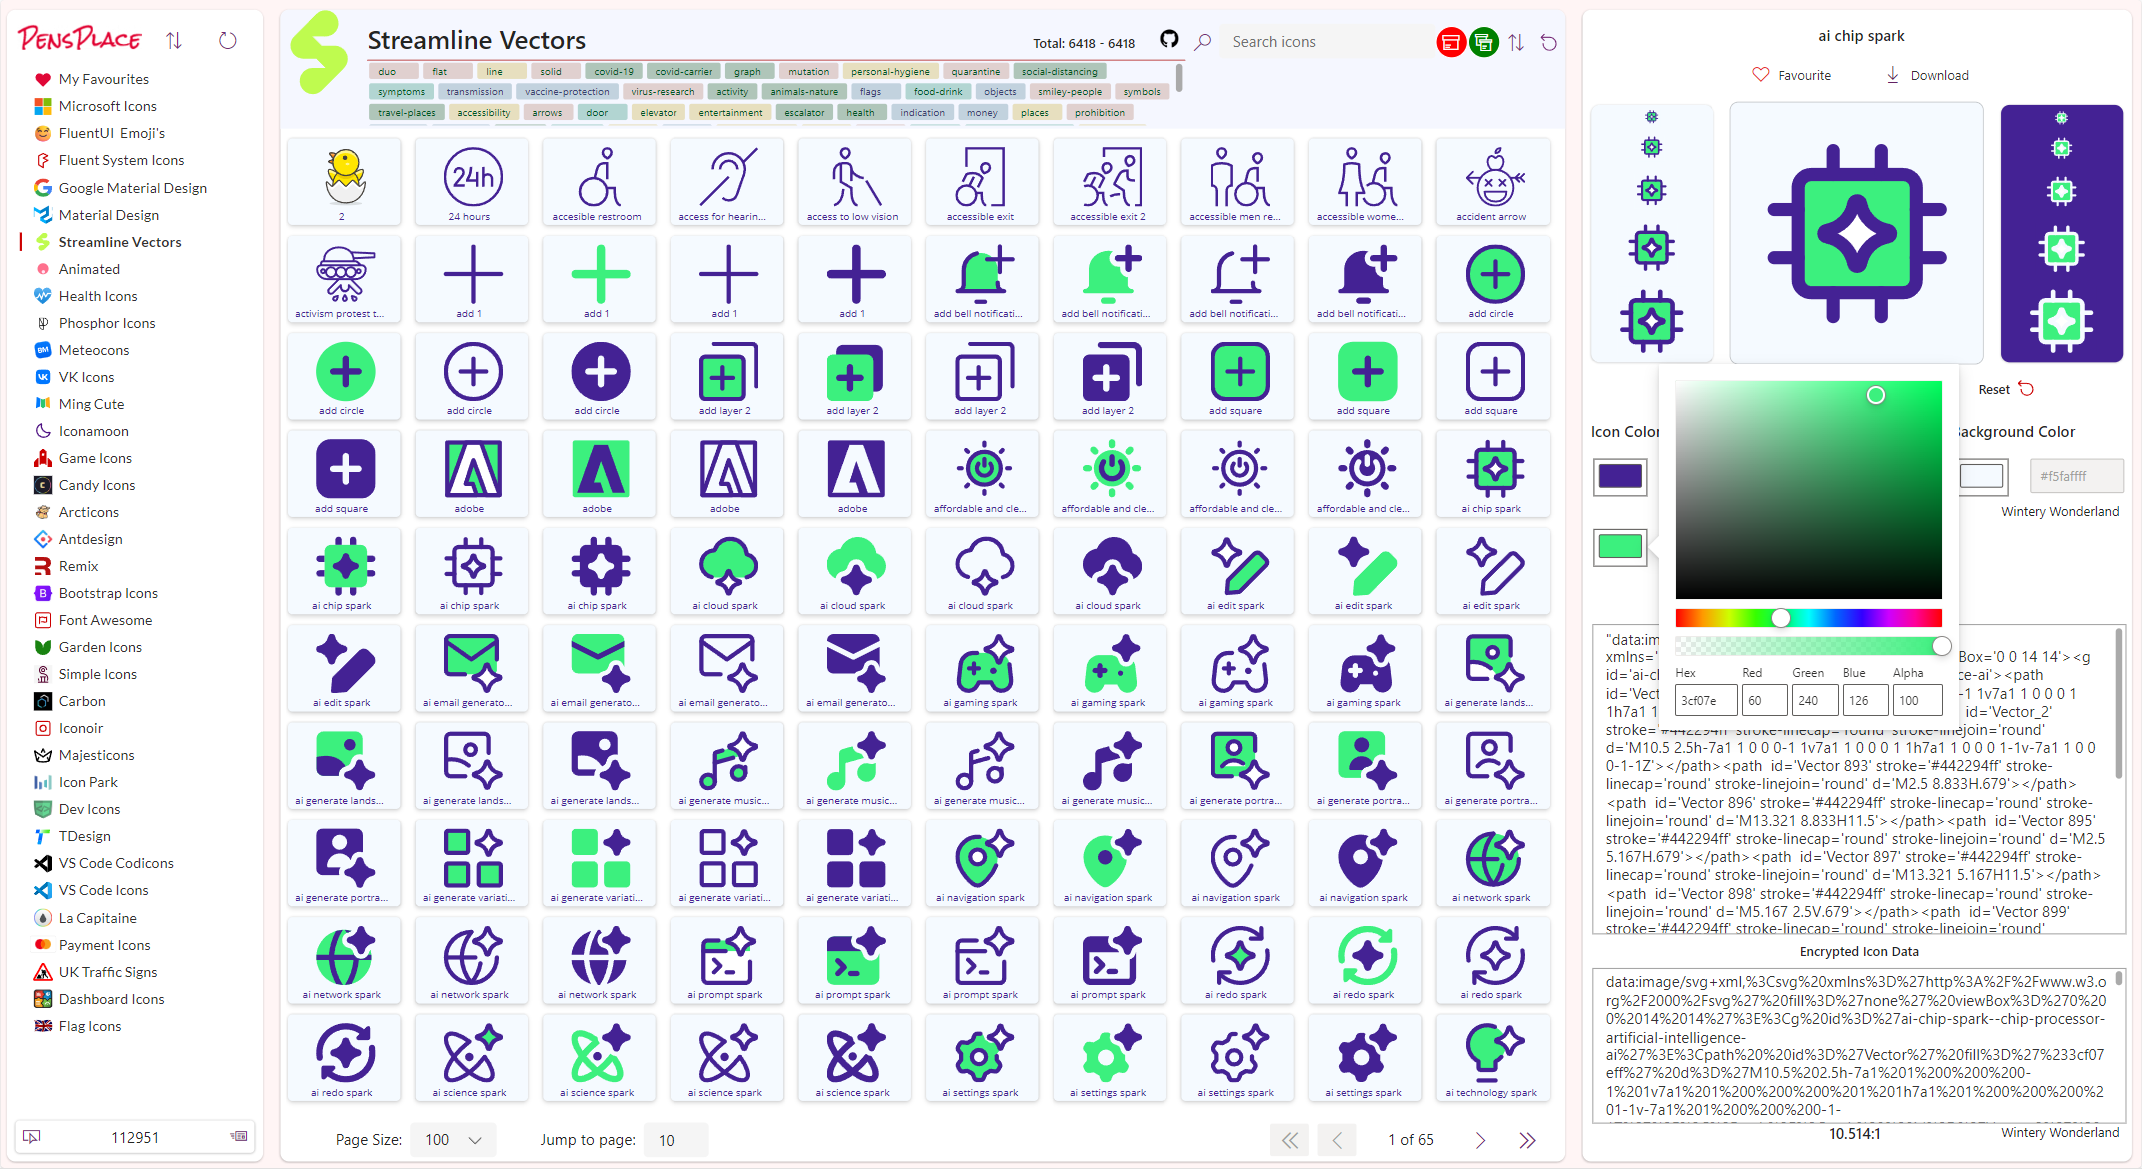Click the sort arrows beside PensPlace logo
2142x1169 pixels.
pyautogui.click(x=174, y=40)
